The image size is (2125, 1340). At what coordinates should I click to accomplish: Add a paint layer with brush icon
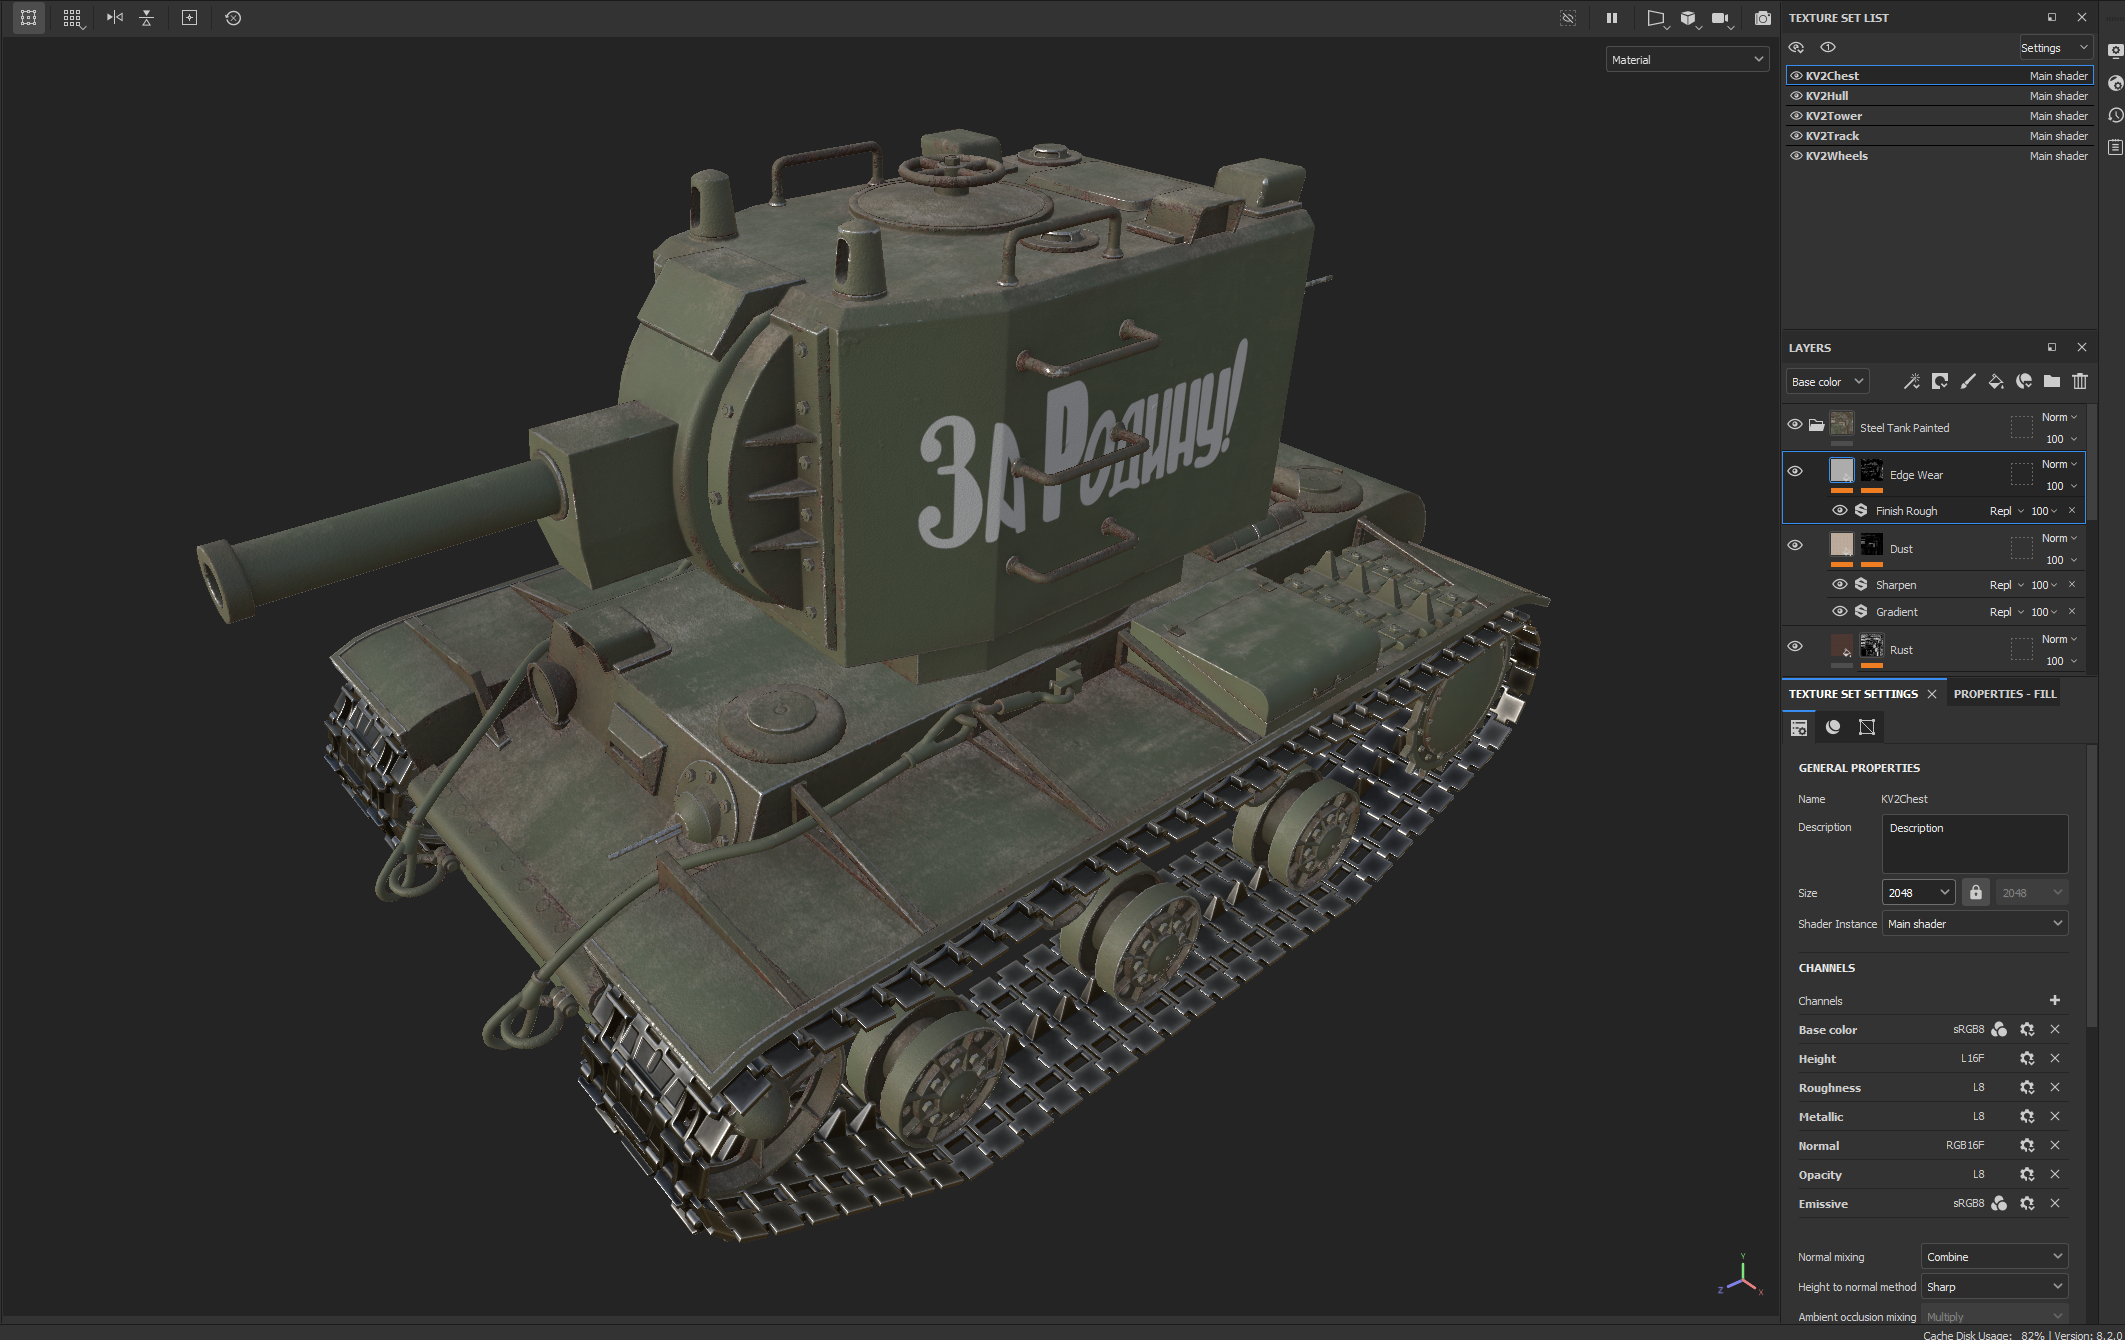pyautogui.click(x=1967, y=381)
